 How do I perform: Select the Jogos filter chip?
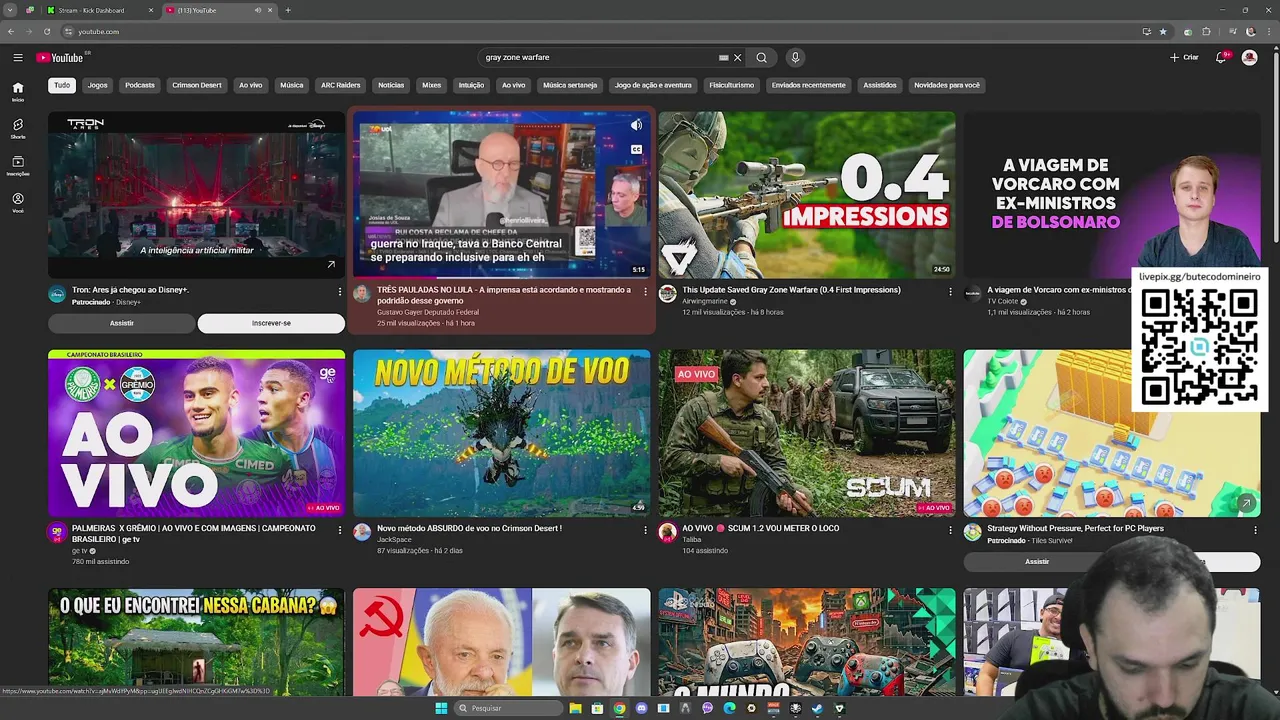coord(97,85)
